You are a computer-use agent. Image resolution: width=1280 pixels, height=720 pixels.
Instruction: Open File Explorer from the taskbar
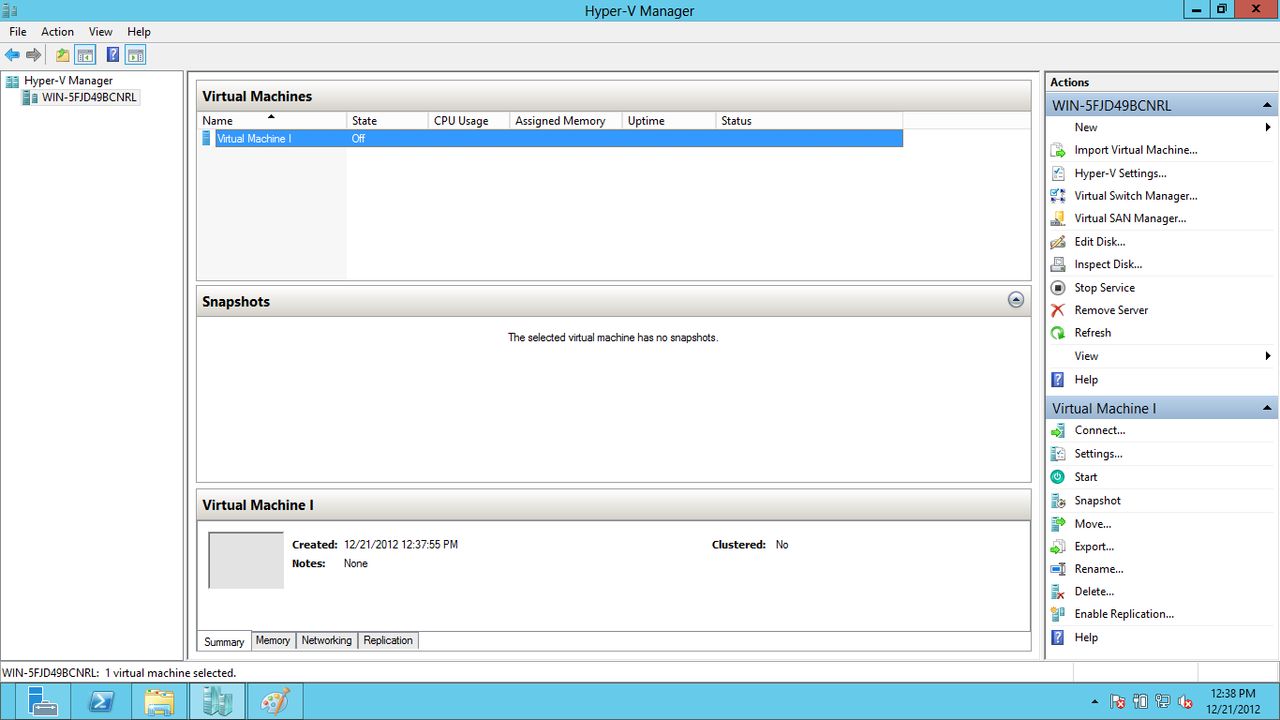[159, 701]
